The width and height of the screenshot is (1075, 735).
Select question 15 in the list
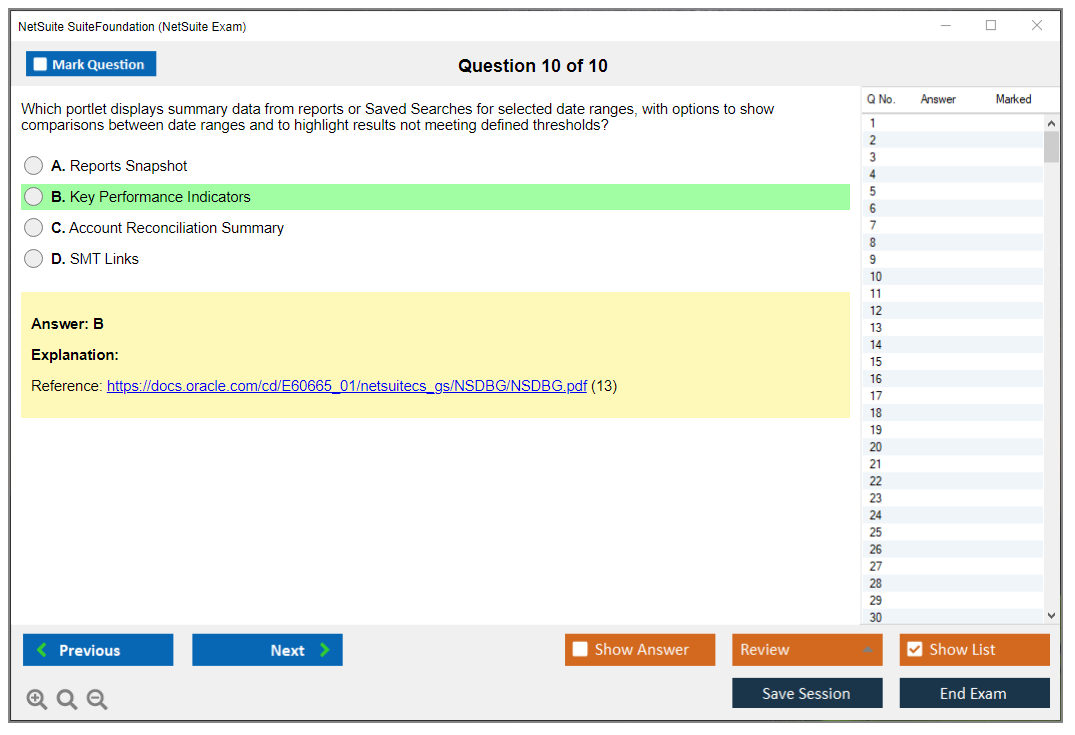[x=952, y=361]
